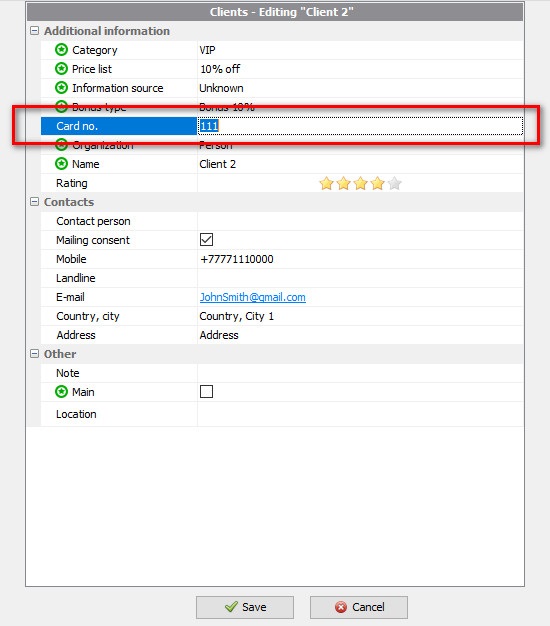This screenshot has height=626, width=550.
Task: Save the client changes
Action: coord(245,607)
